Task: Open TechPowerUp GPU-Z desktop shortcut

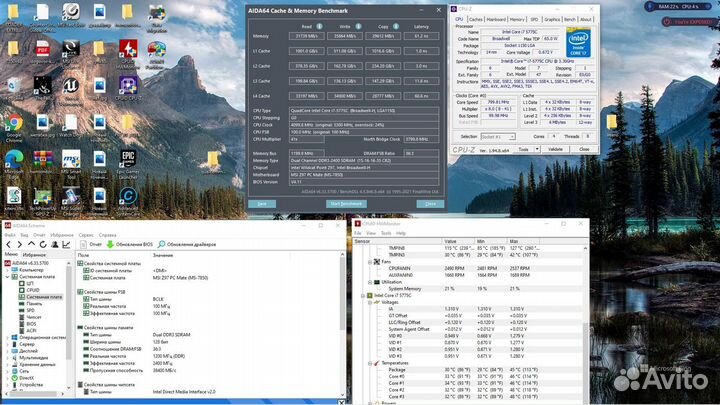Action: (42, 201)
